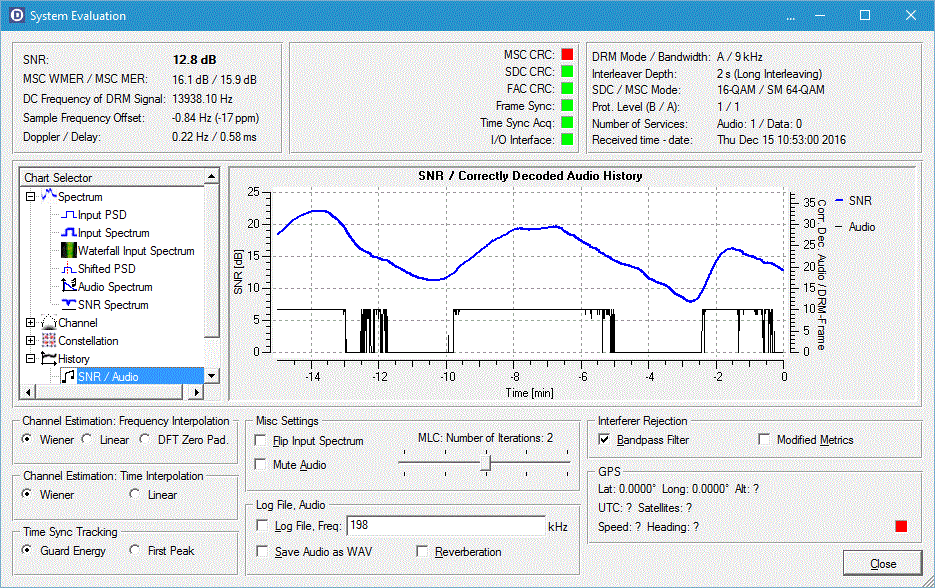This screenshot has width=935, height=588.
Task: Click the Chart Selector header
Action: pyautogui.click(x=112, y=177)
